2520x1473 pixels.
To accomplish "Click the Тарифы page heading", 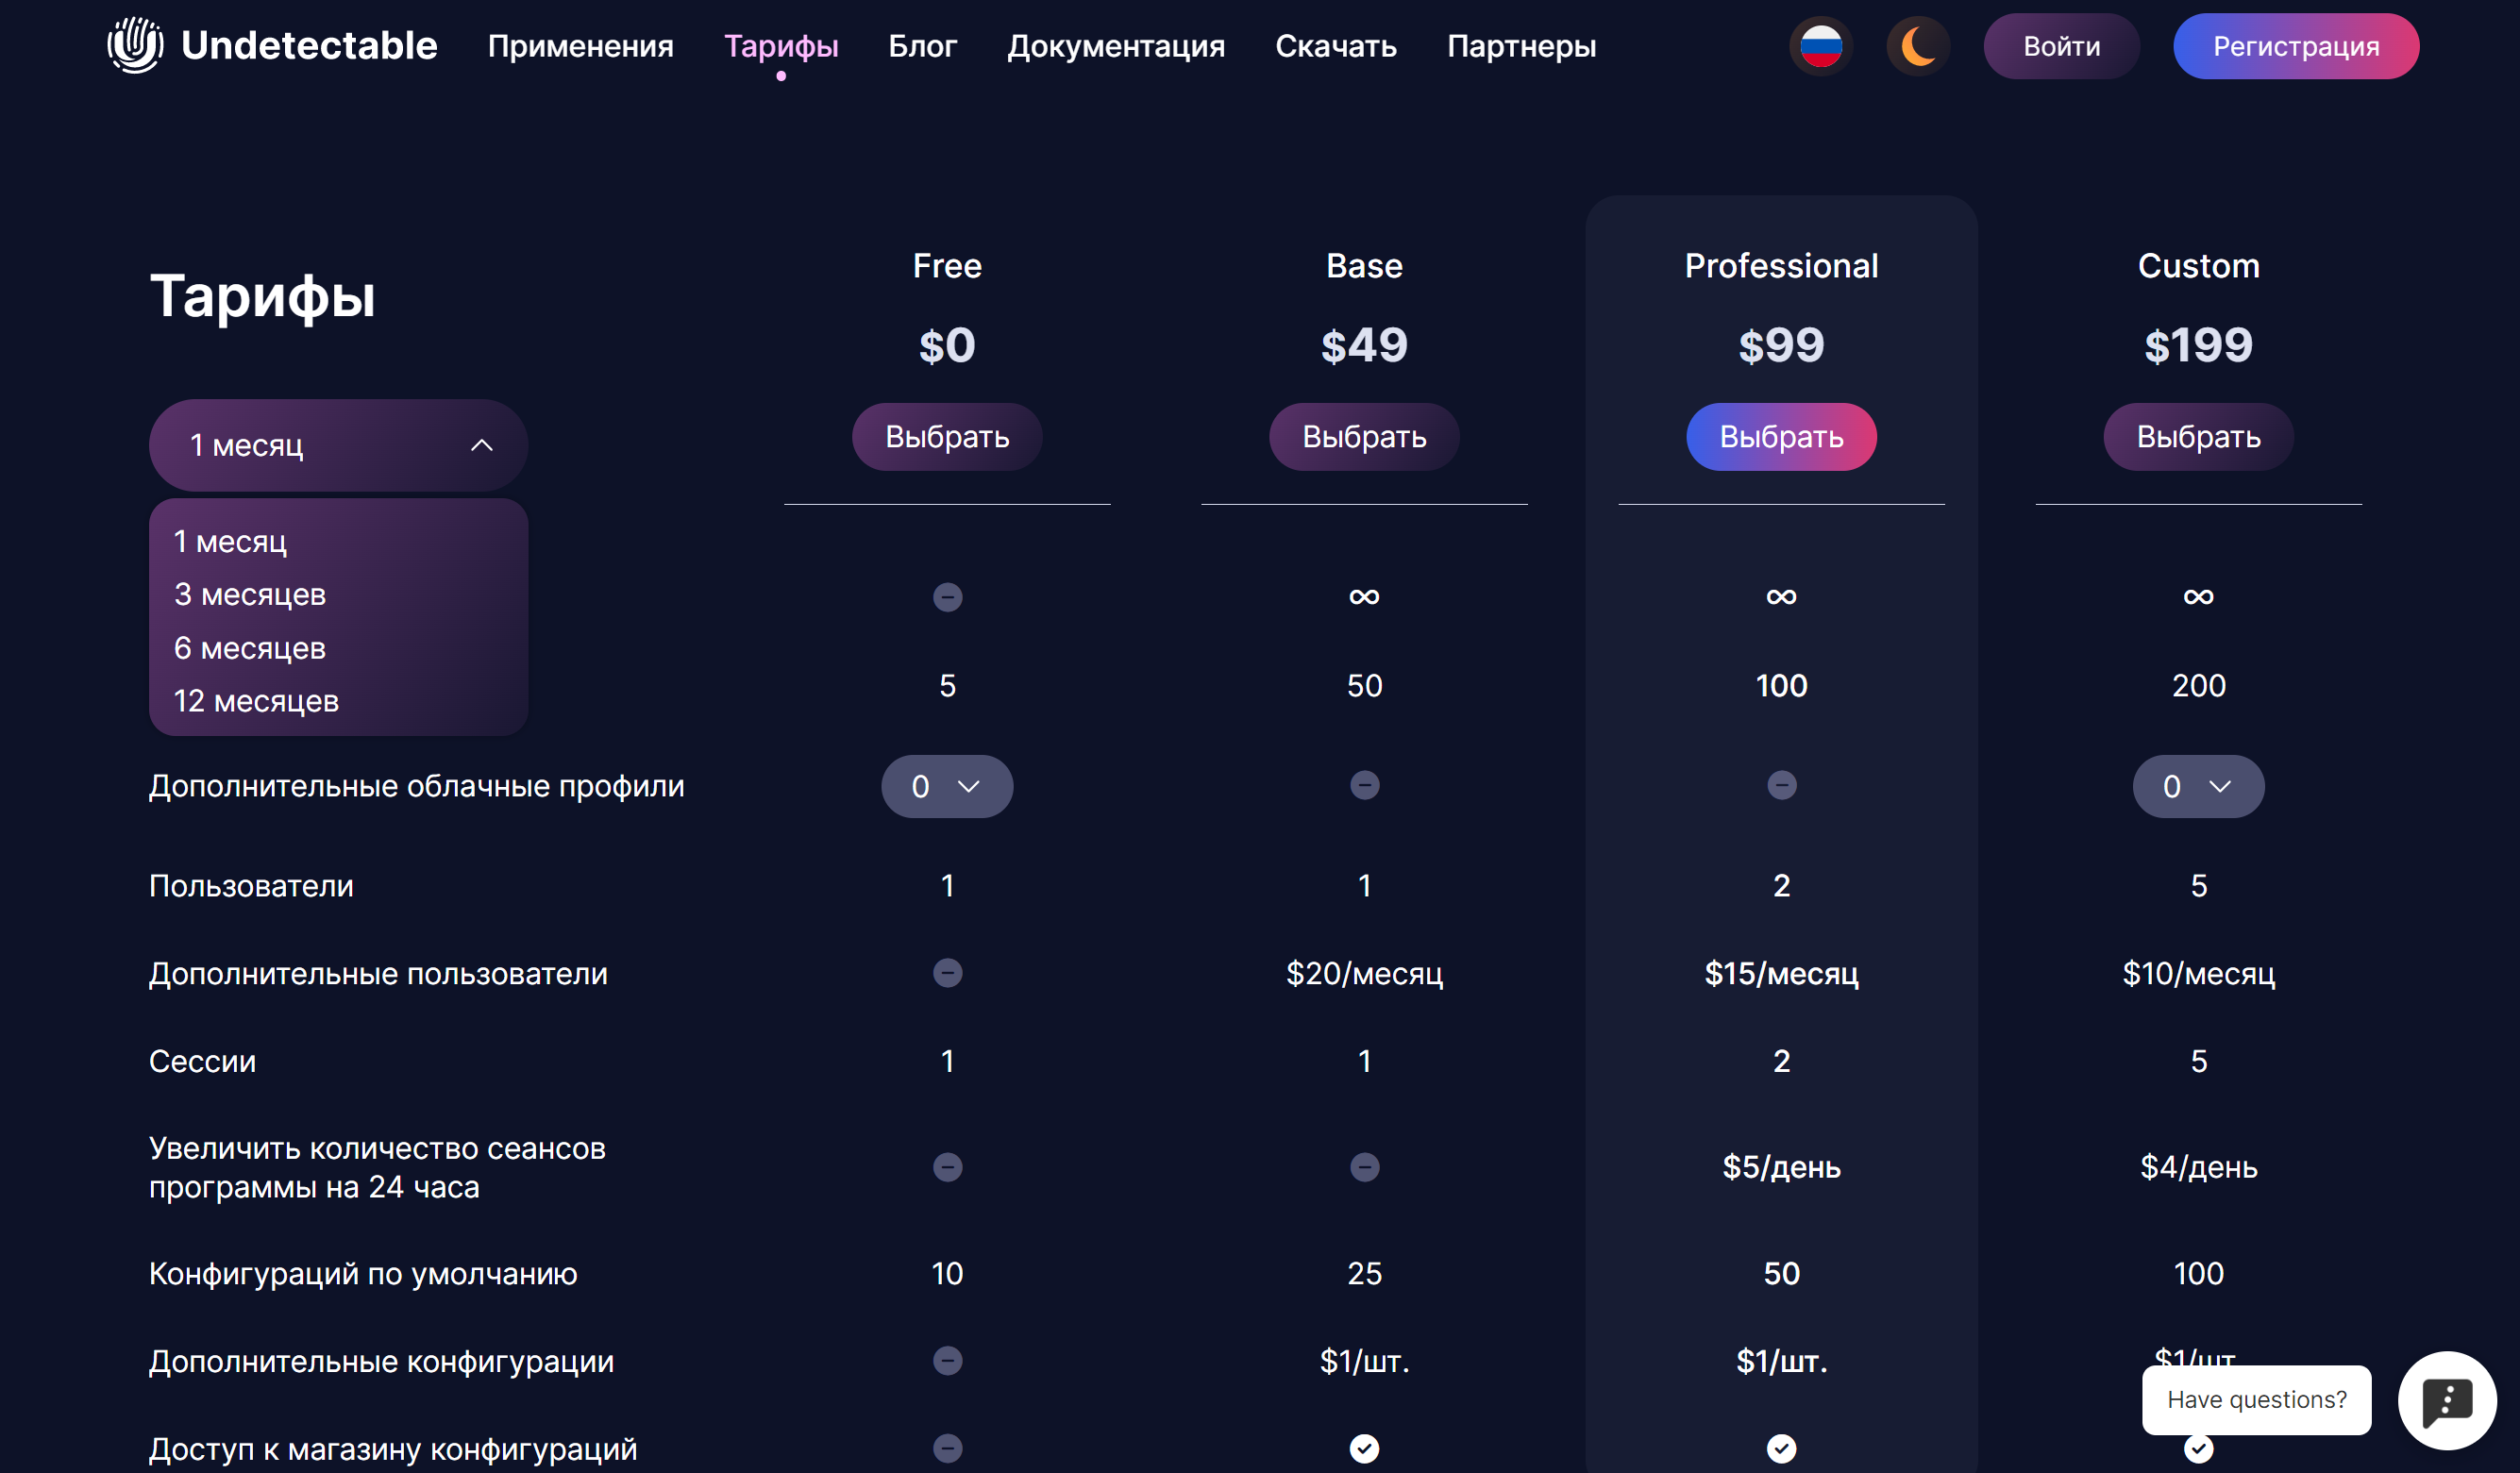I will click(262, 297).
